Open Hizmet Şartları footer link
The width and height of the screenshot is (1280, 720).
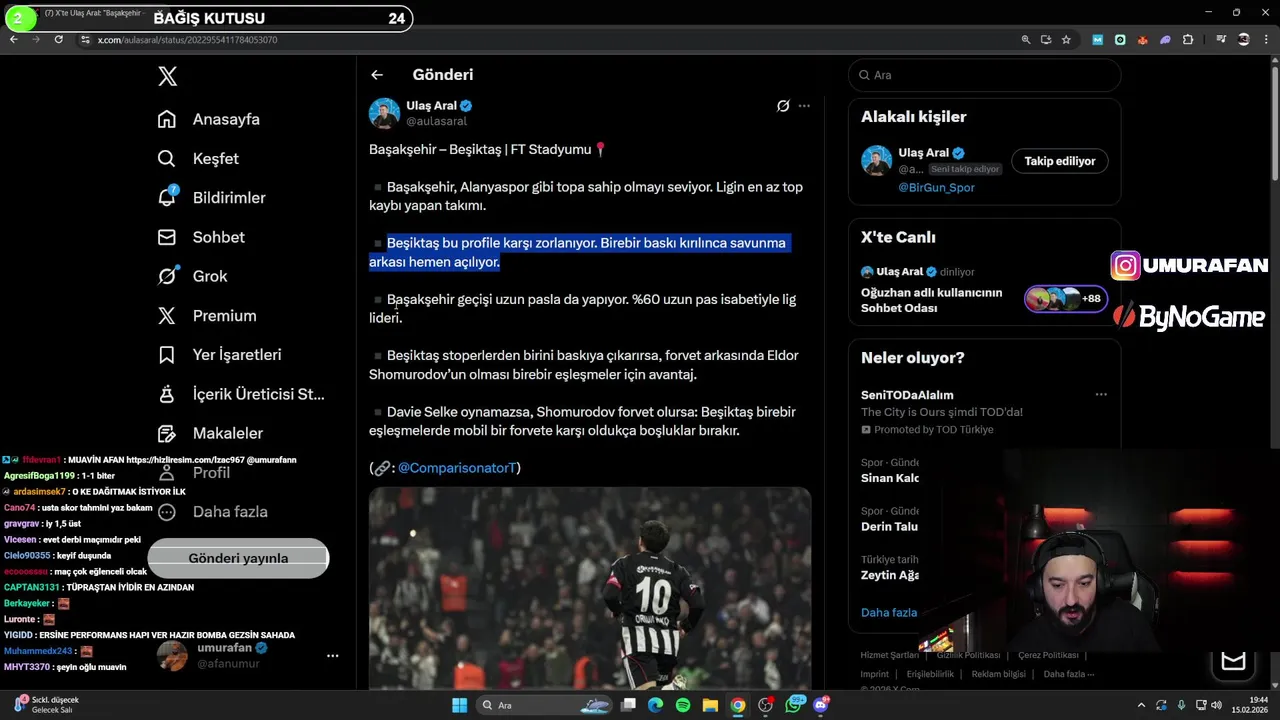point(889,655)
